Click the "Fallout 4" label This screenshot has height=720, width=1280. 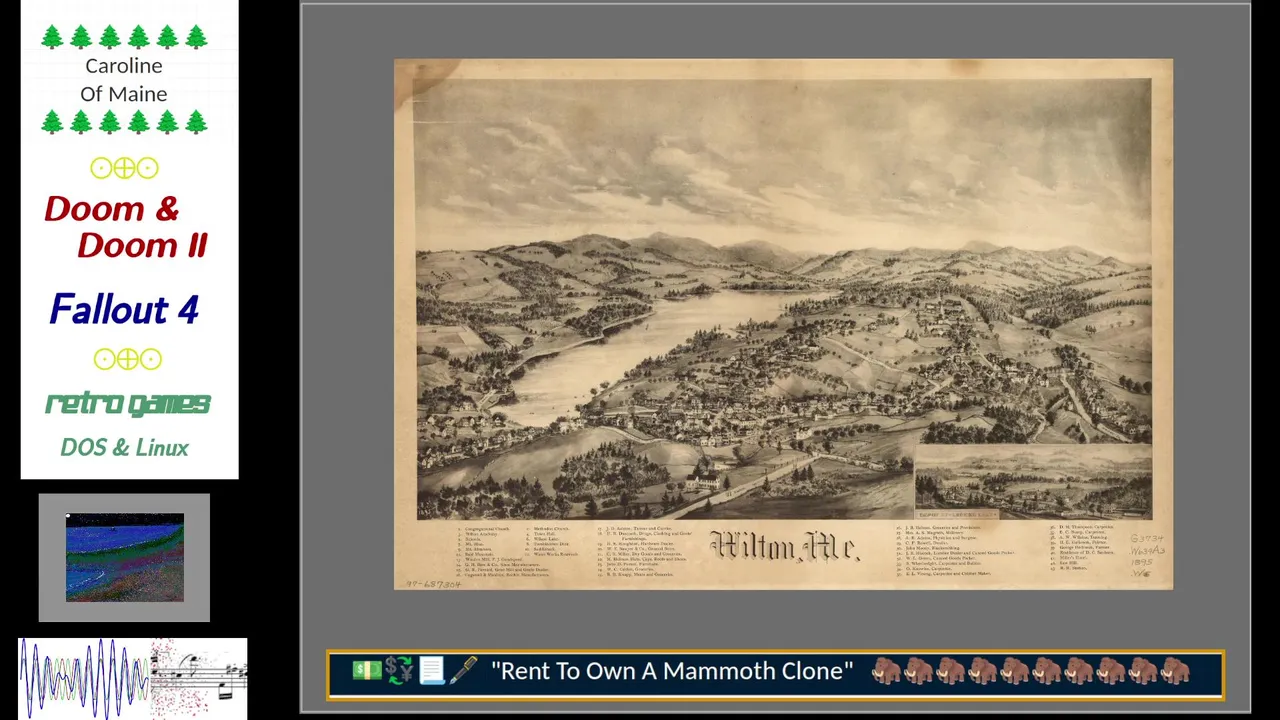124,310
